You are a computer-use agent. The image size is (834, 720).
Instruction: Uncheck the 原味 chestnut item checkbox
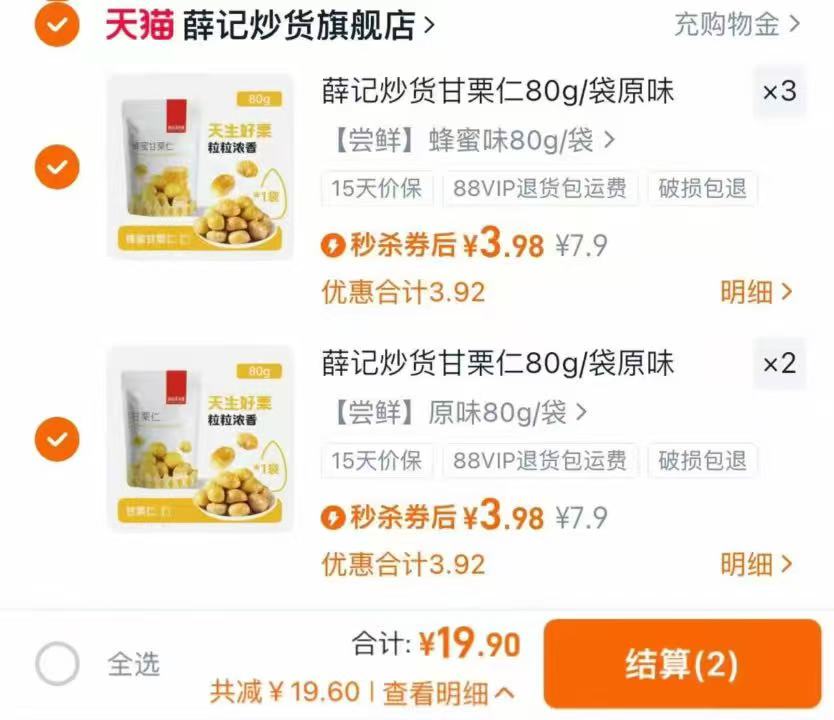coord(57,439)
